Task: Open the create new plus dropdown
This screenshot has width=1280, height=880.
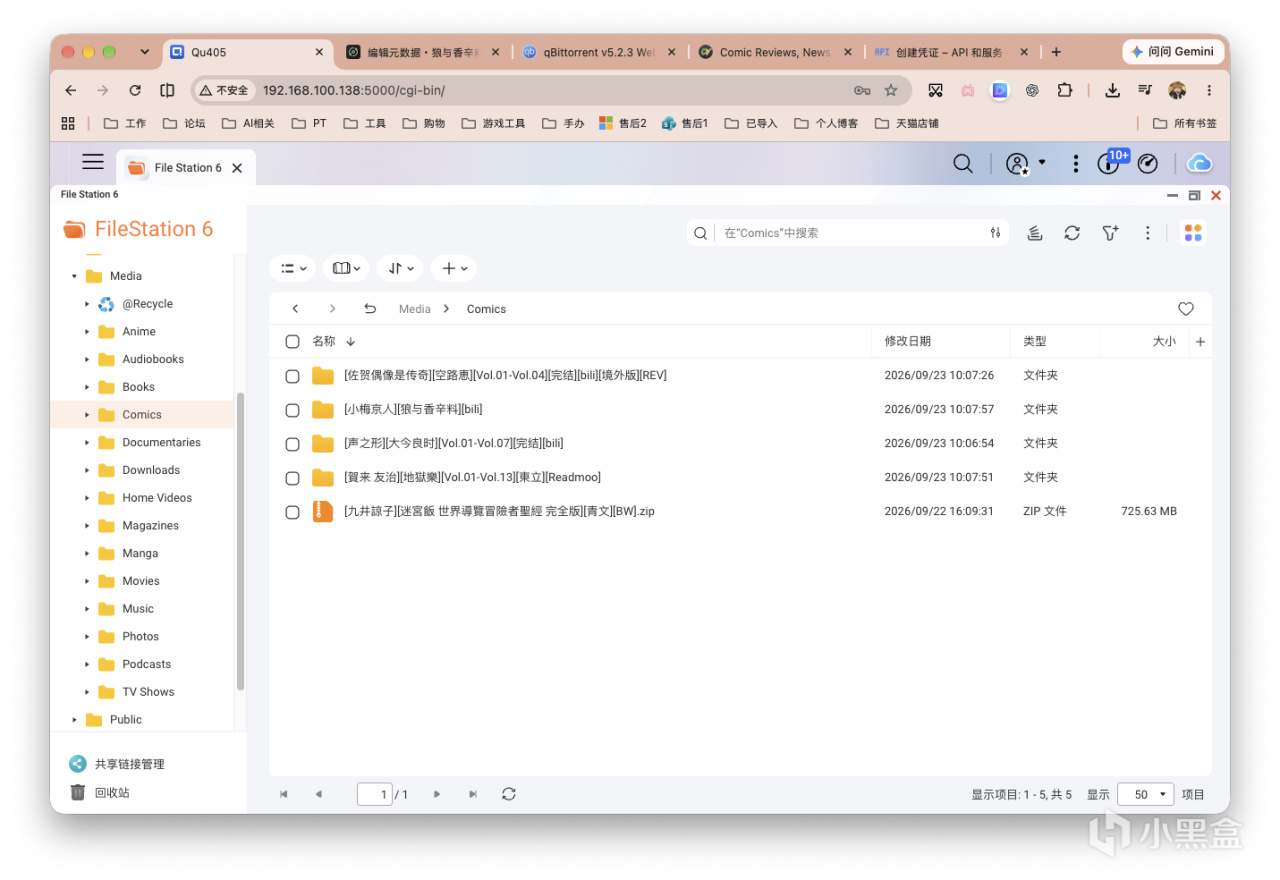Action: click(x=454, y=268)
